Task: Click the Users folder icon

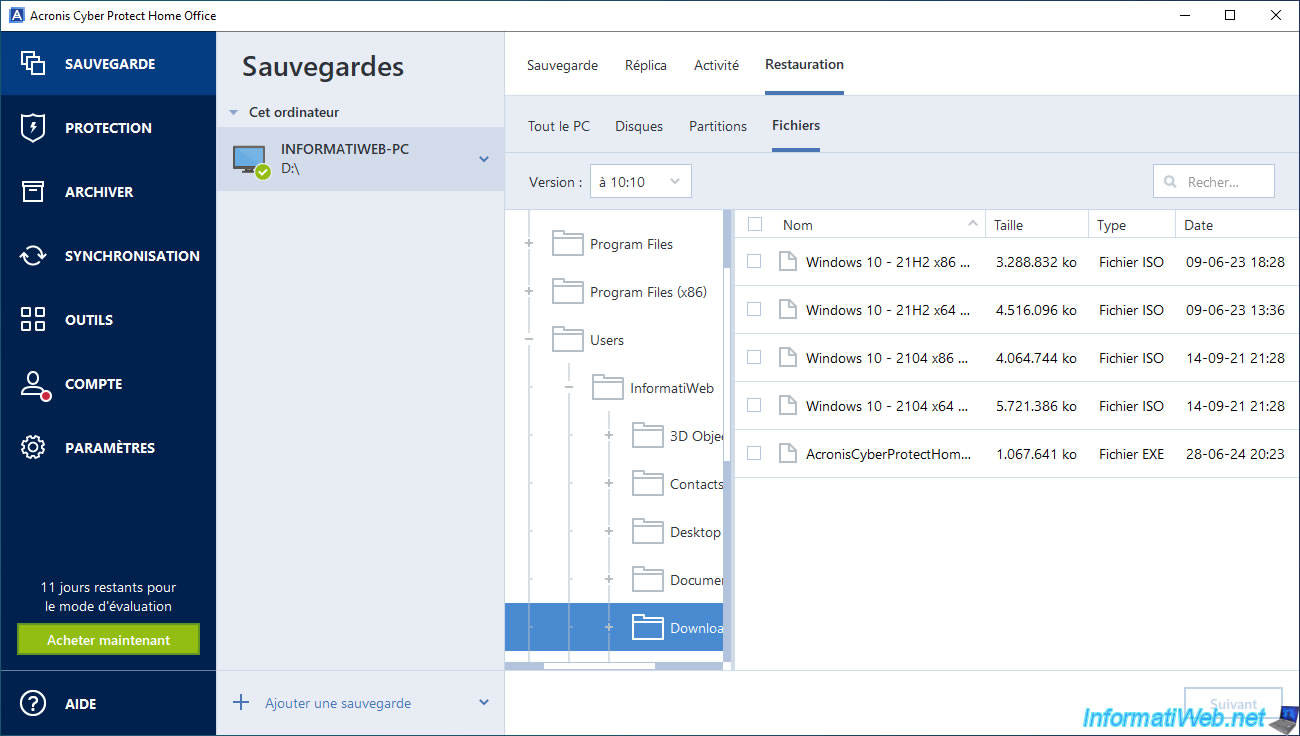Action: point(567,340)
